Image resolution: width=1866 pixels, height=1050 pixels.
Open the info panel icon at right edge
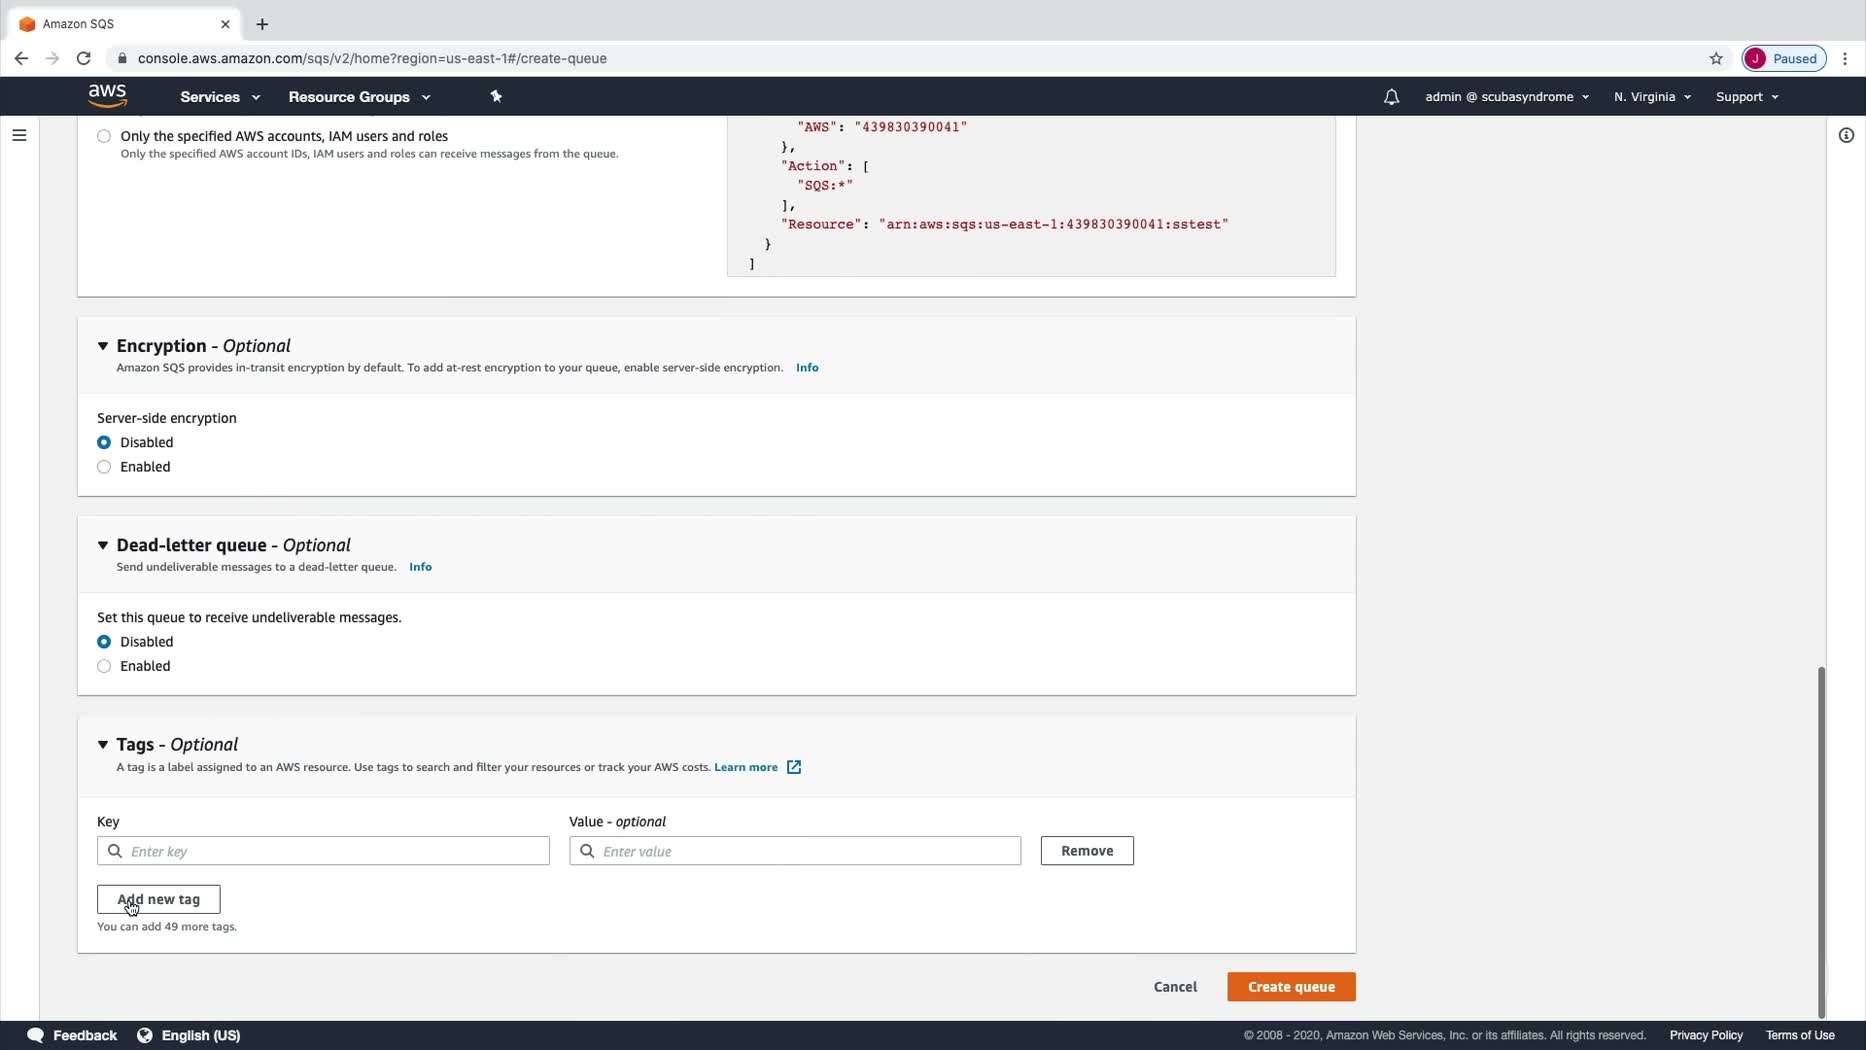pos(1846,135)
